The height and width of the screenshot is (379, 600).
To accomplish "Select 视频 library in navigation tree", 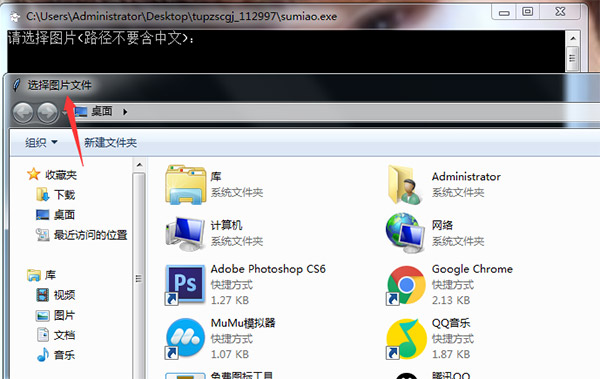I will tap(64, 295).
